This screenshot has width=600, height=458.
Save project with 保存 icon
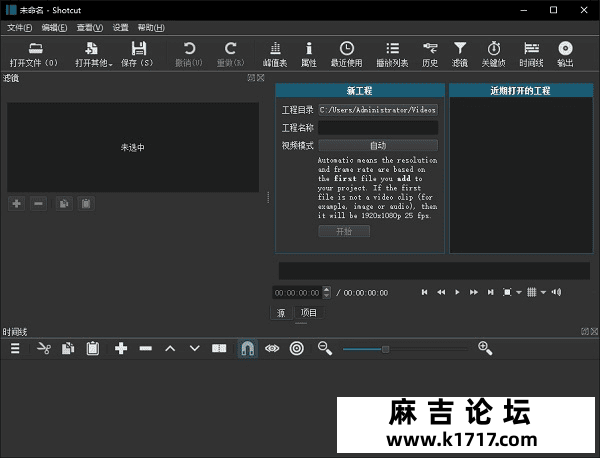point(137,55)
